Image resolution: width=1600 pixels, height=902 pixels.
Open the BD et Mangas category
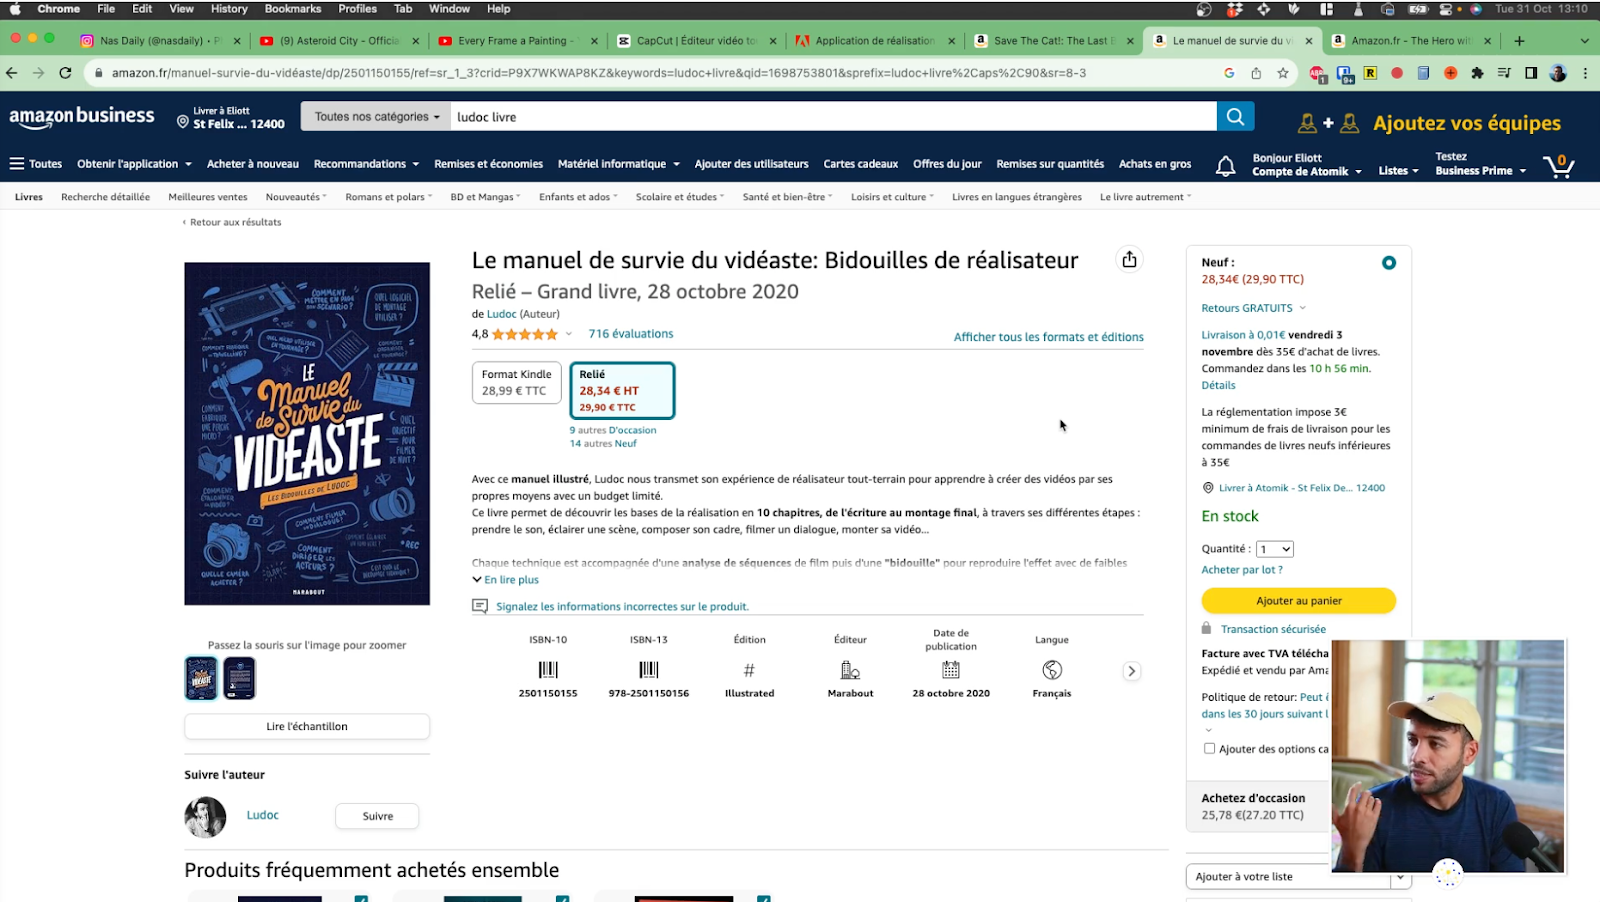(x=485, y=197)
